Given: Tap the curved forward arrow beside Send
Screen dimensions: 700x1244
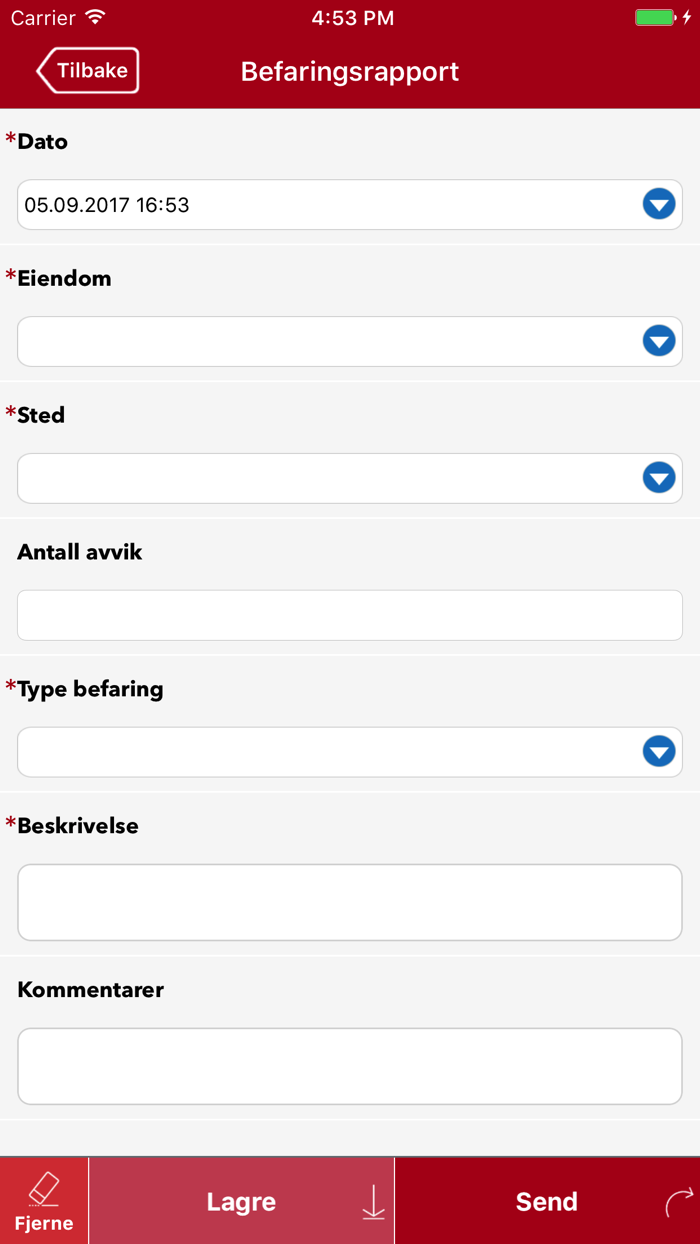Looking at the screenshot, I should point(678,1203).
